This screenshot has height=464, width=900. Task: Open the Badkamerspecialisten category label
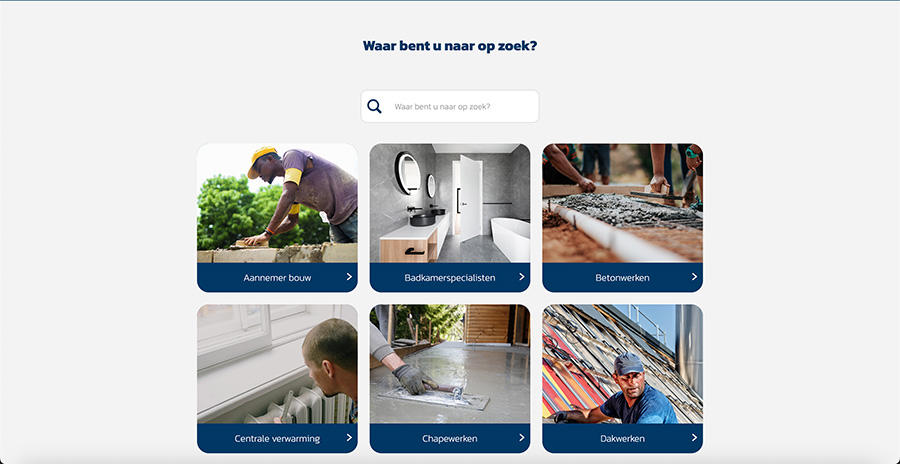click(x=450, y=278)
